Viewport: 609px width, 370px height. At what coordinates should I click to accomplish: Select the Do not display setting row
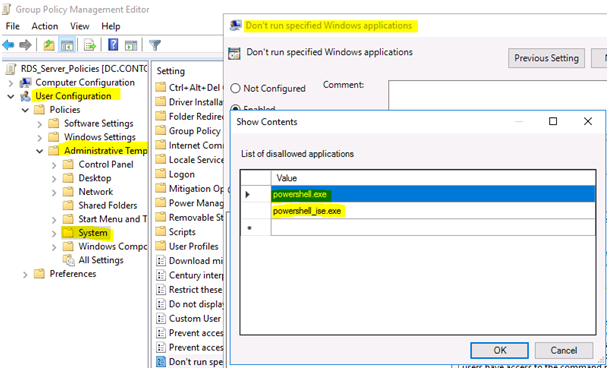pos(189,304)
